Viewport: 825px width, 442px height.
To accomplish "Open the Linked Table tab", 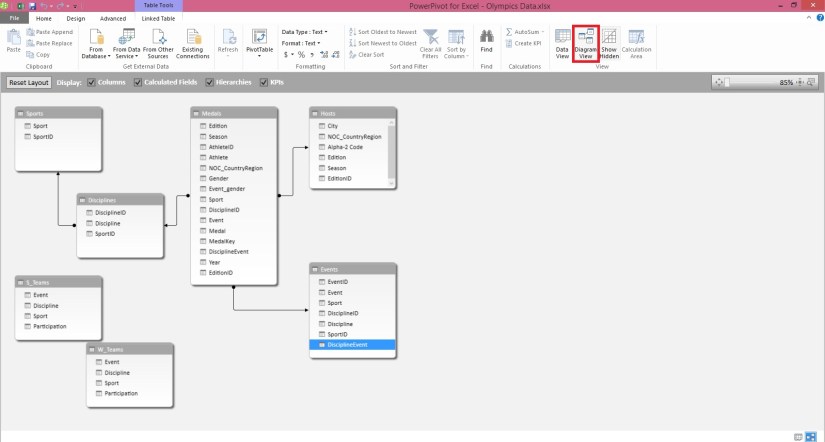I will tap(158, 18).
